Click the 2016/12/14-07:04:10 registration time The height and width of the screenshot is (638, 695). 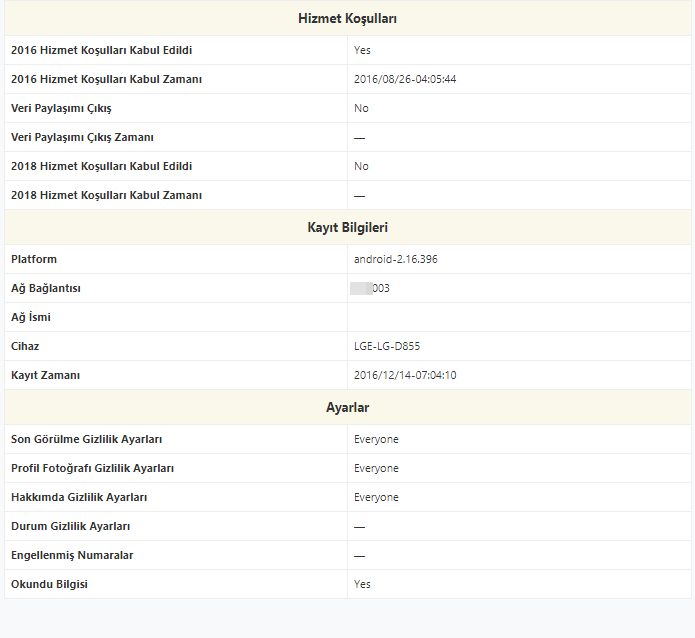(405, 375)
